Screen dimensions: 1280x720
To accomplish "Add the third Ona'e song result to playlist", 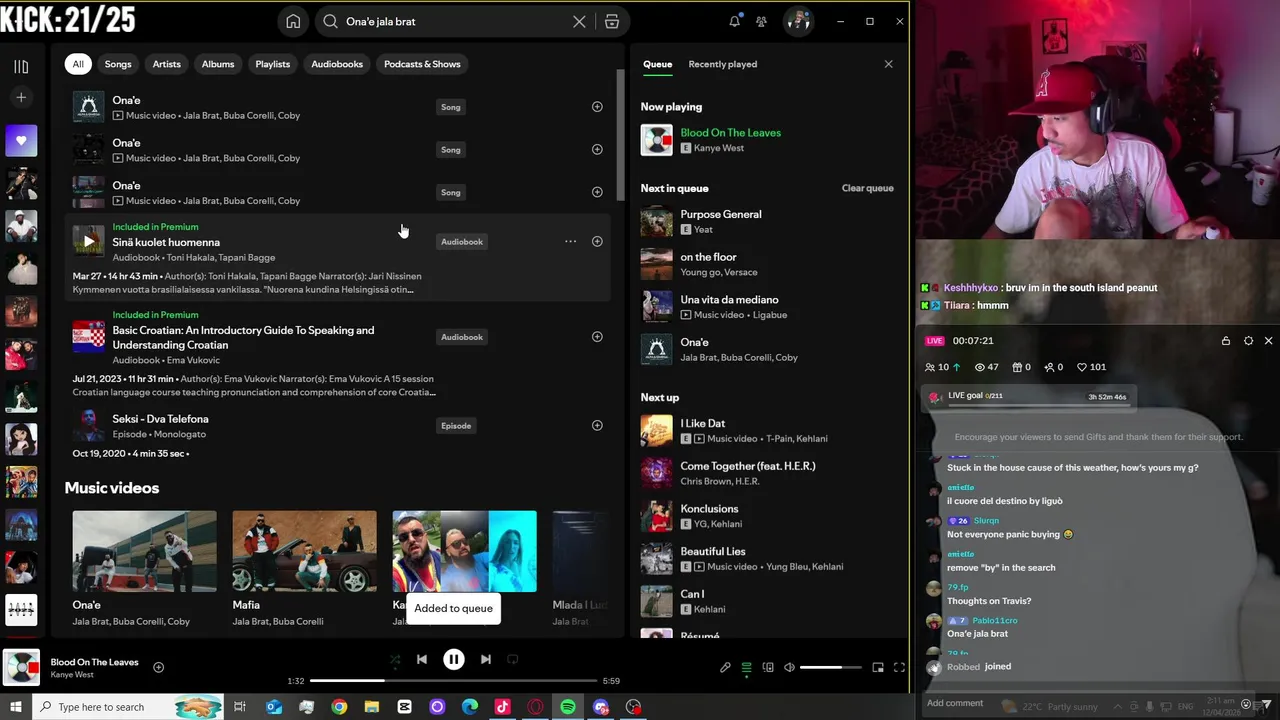I will (x=597, y=192).
